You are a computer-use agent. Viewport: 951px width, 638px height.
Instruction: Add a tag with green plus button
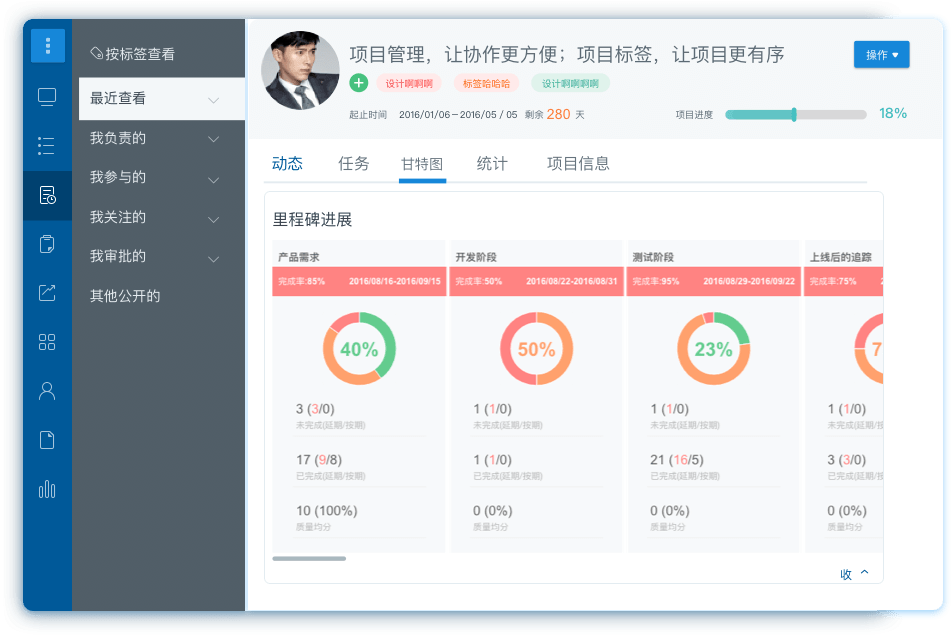(x=359, y=82)
